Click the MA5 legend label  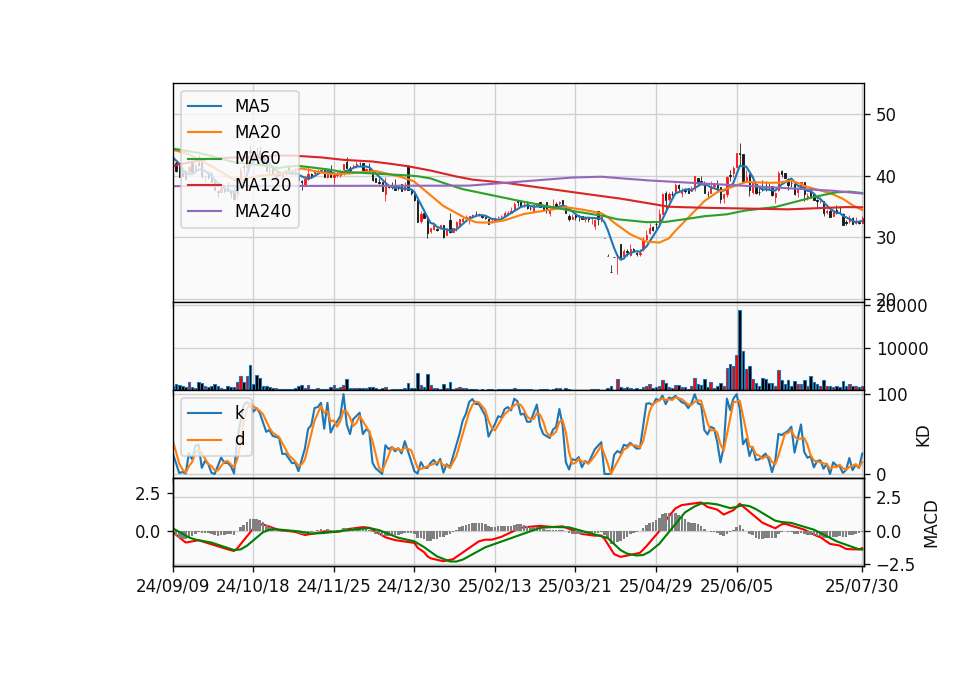pos(252,106)
